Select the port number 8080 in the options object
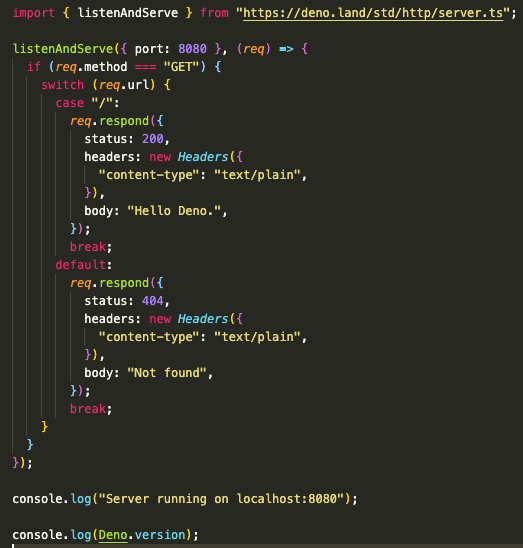The width and height of the screenshot is (523, 548). click(x=192, y=49)
